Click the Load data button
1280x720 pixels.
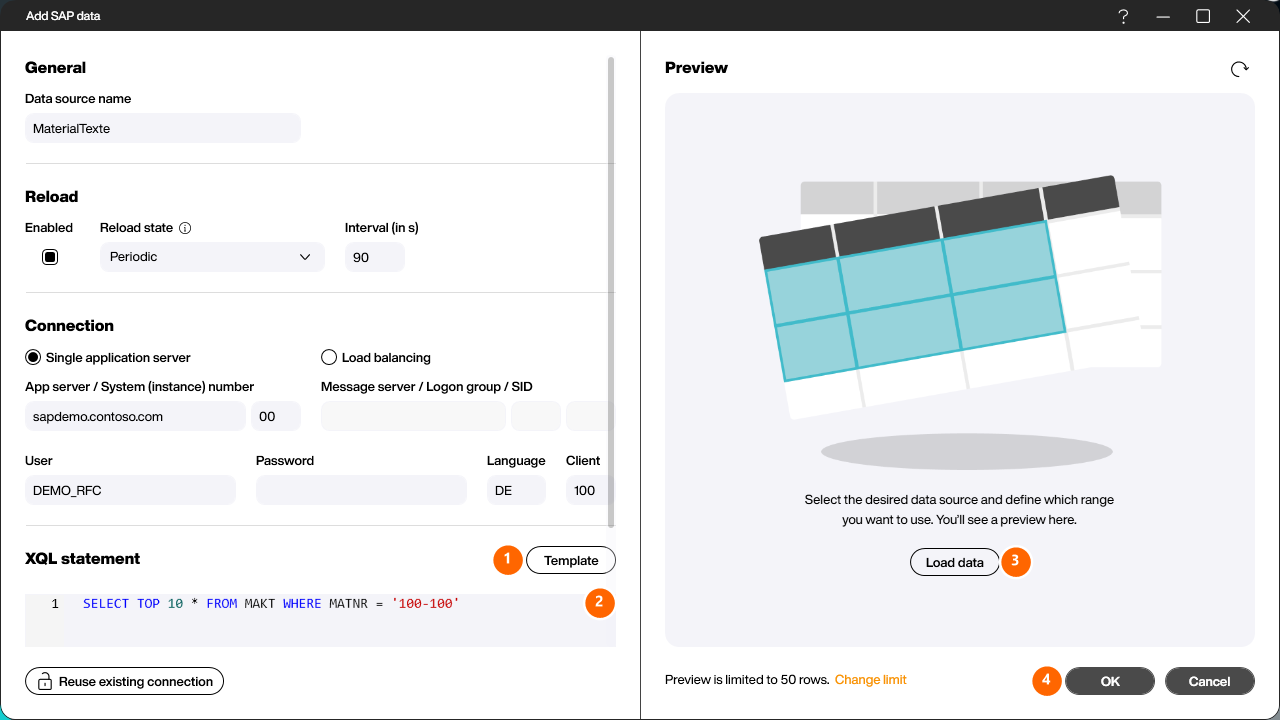click(x=954, y=562)
